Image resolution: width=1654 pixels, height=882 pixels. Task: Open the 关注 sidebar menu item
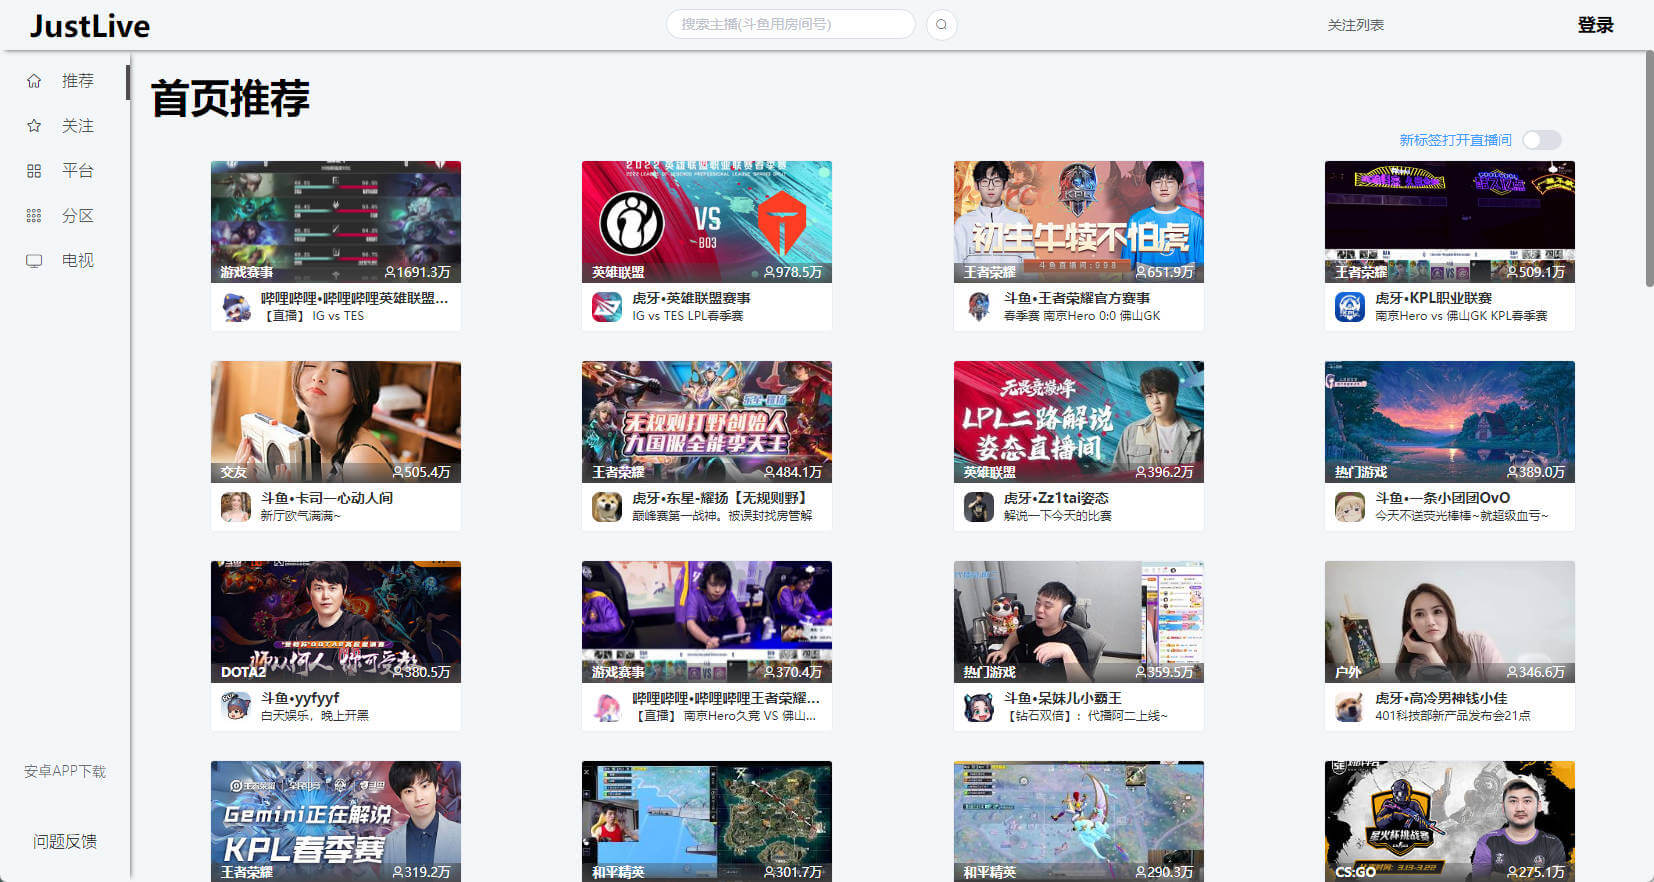pyautogui.click(x=65, y=126)
